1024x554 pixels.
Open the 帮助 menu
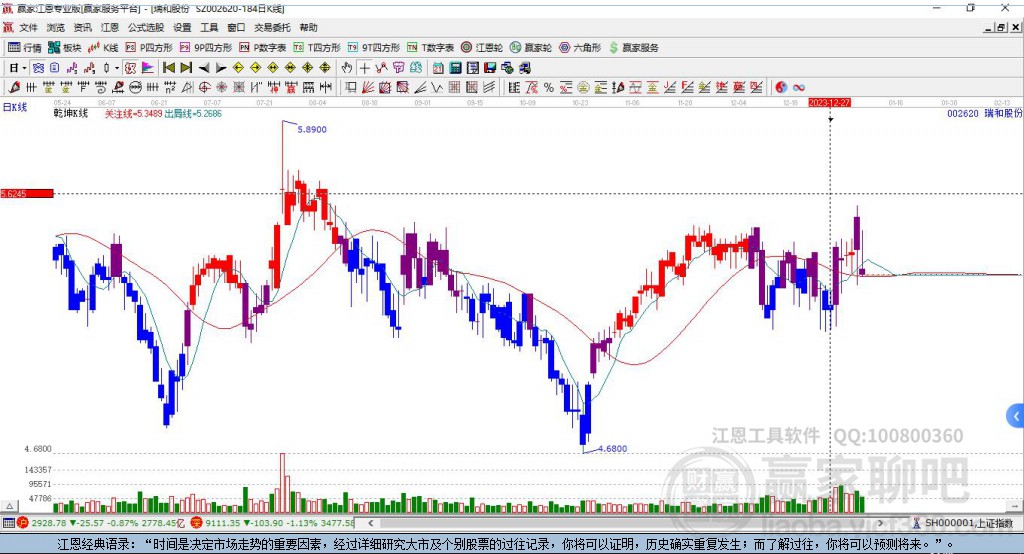(308, 27)
